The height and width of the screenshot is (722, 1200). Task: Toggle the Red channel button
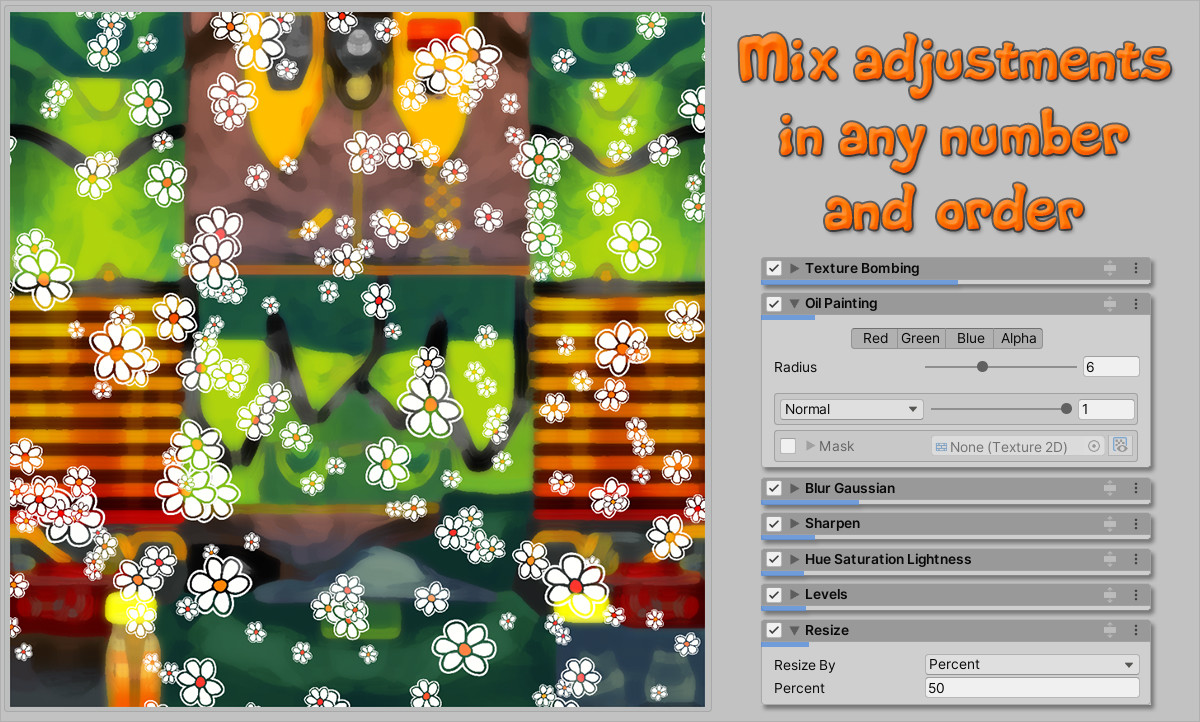[x=875, y=338]
